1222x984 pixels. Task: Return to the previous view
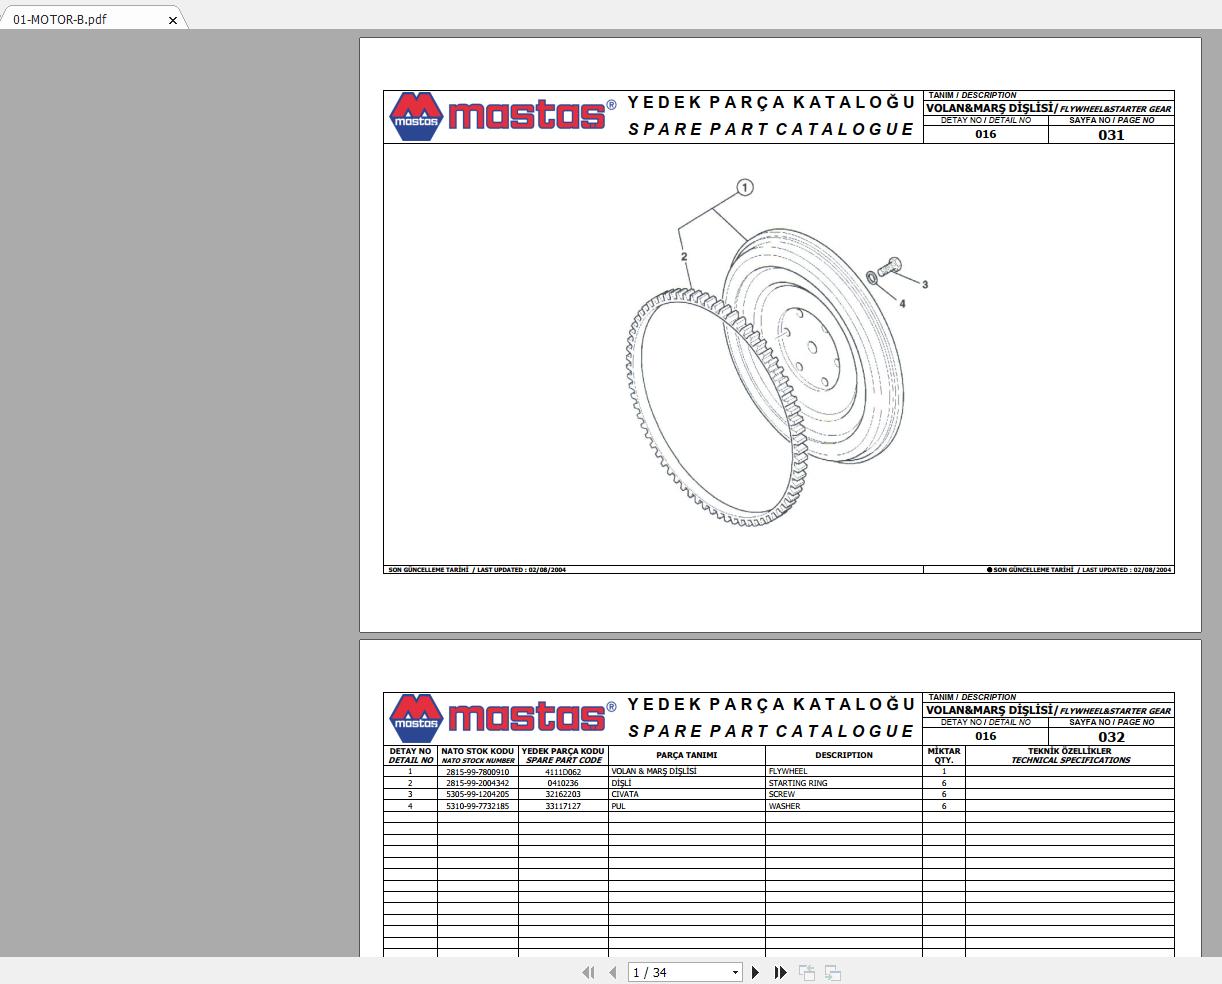pyautogui.click(x=806, y=972)
